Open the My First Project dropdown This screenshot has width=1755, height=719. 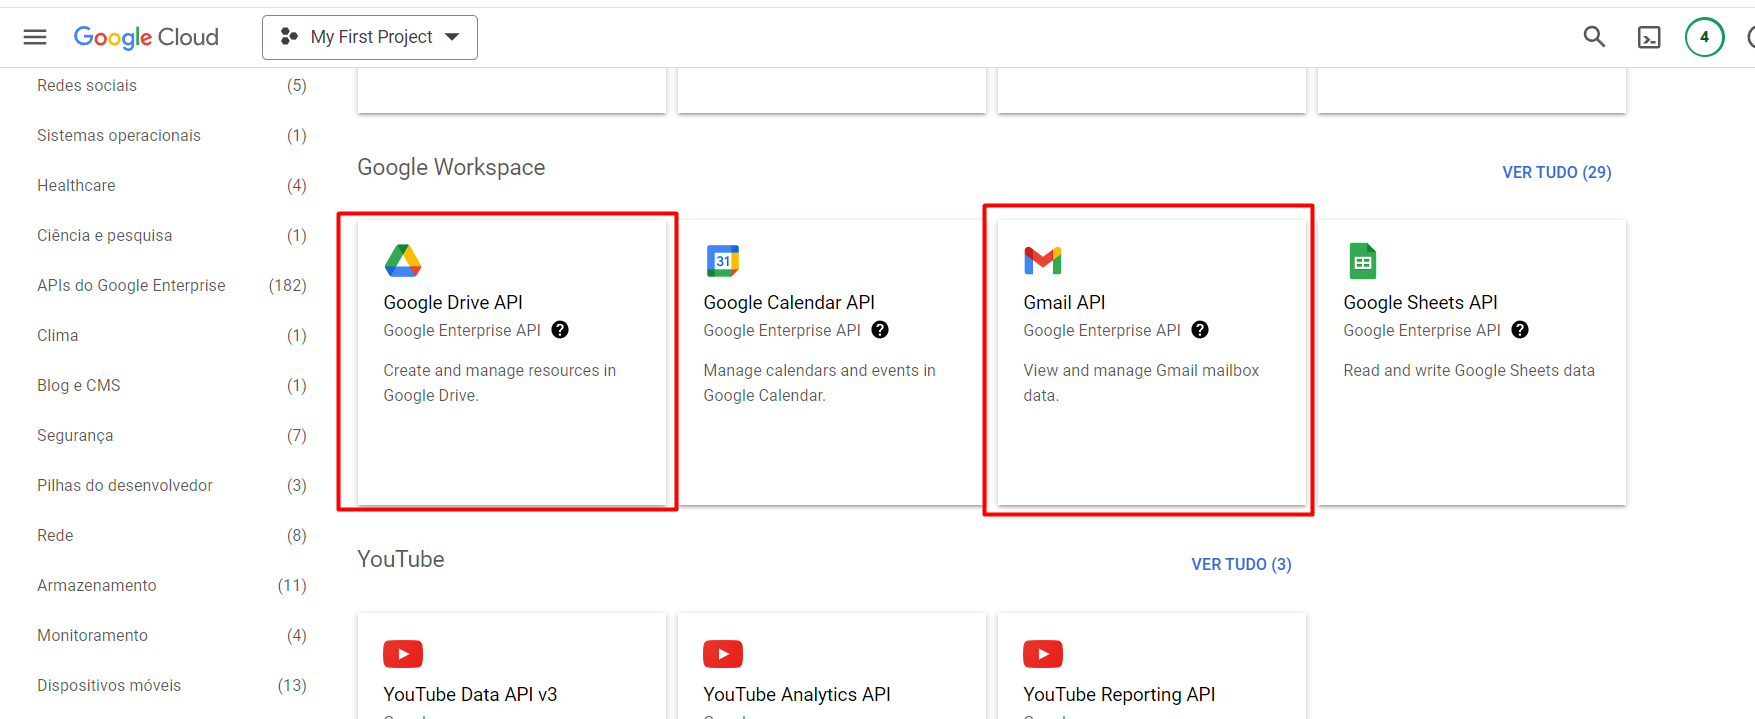[370, 37]
